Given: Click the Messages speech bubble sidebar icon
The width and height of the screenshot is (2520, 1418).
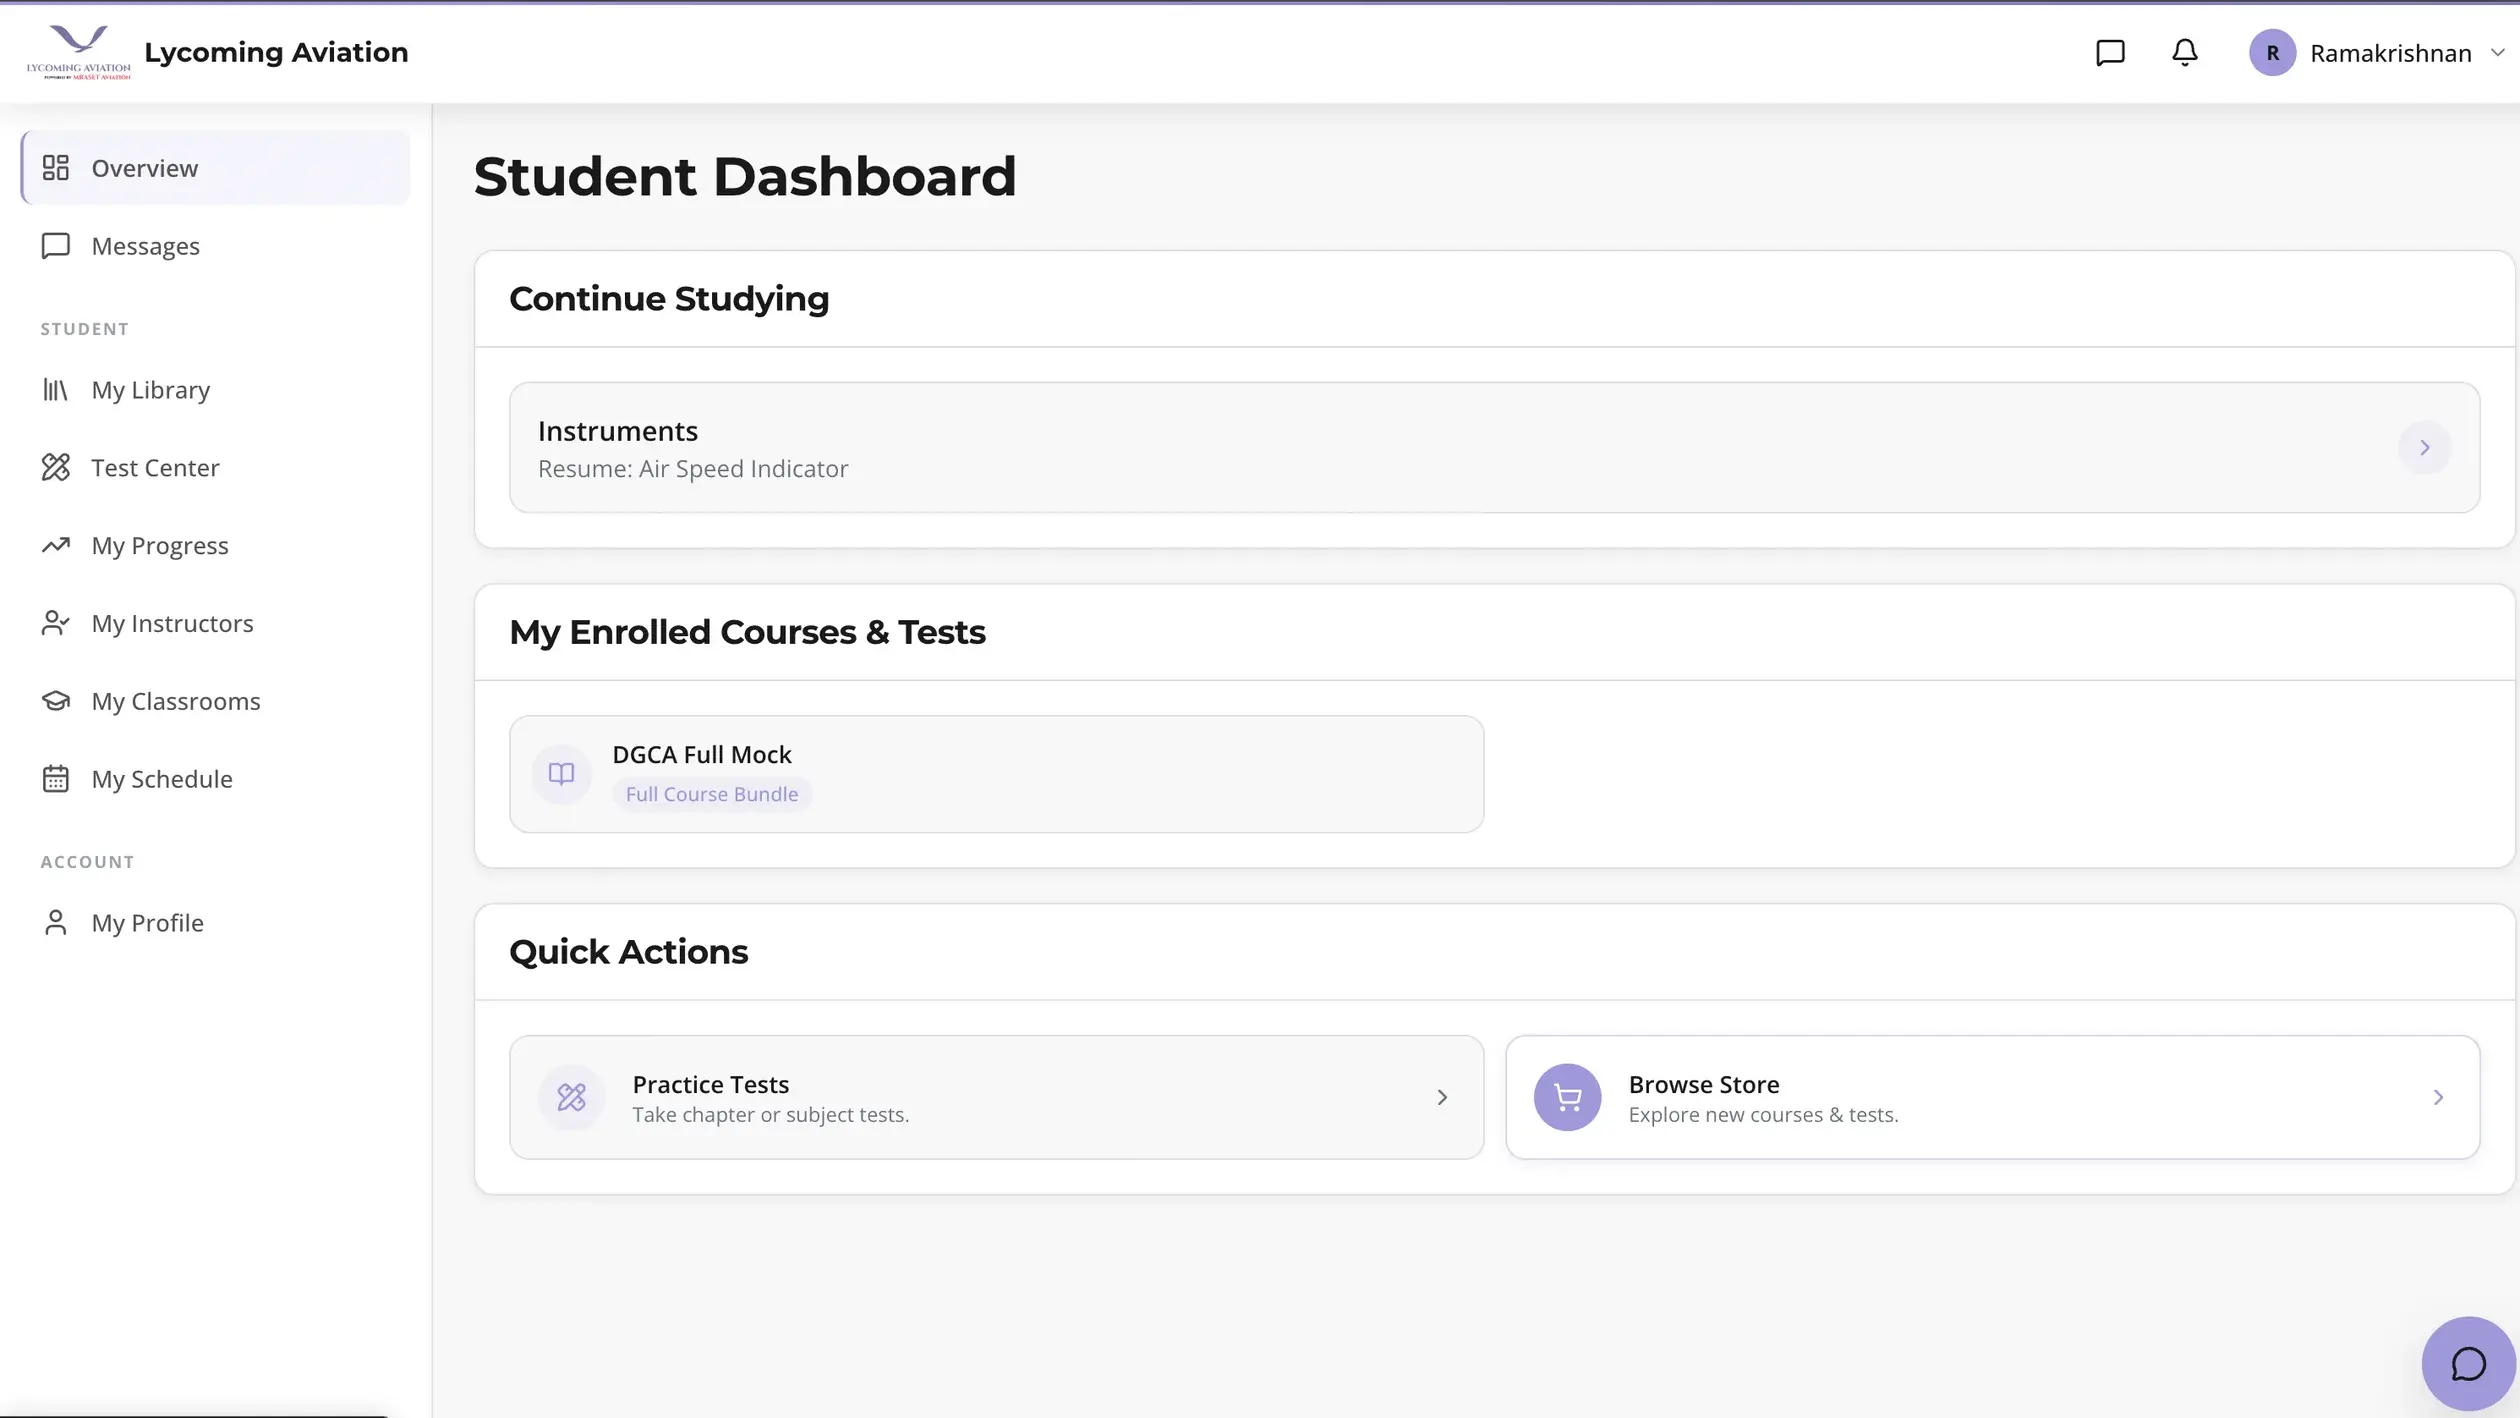Looking at the screenshot, I should click(56, 245).
